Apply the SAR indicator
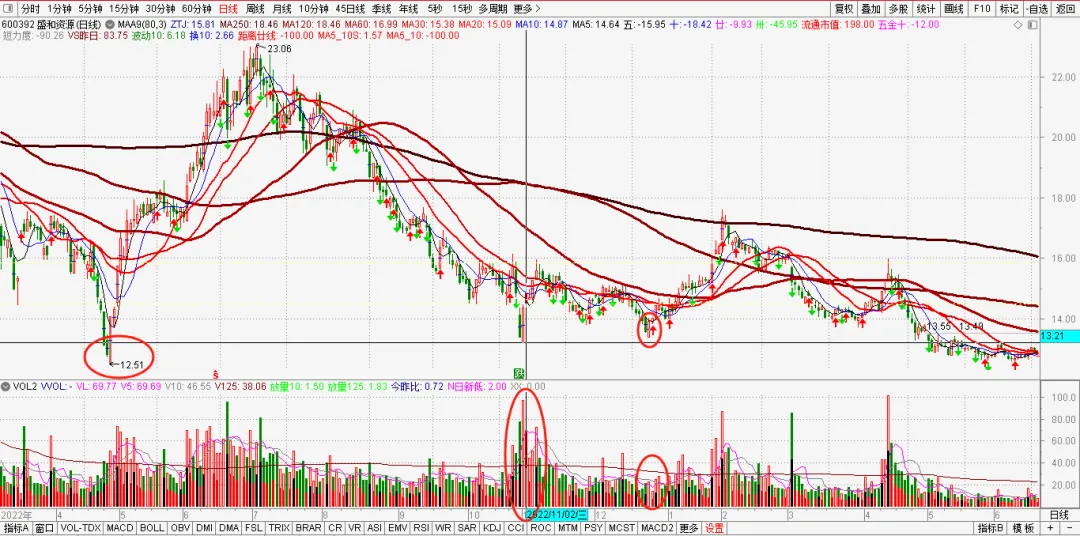The height and width of the screenshot is (536, 1080). click(467, 528)
